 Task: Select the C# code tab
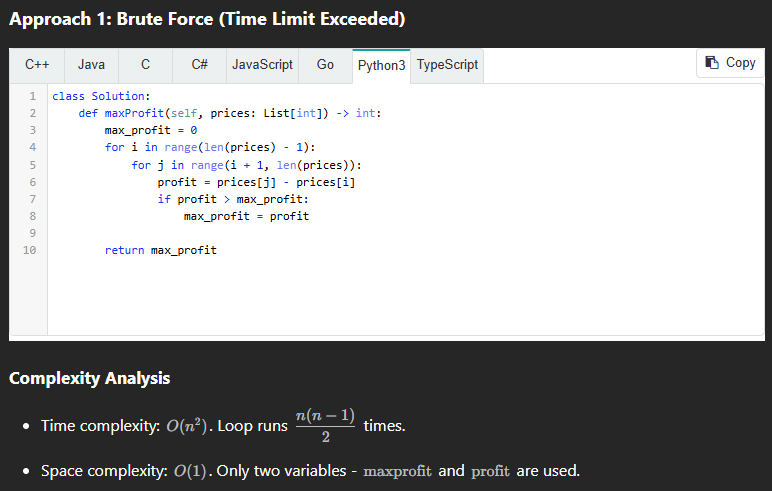click(199, 65)
